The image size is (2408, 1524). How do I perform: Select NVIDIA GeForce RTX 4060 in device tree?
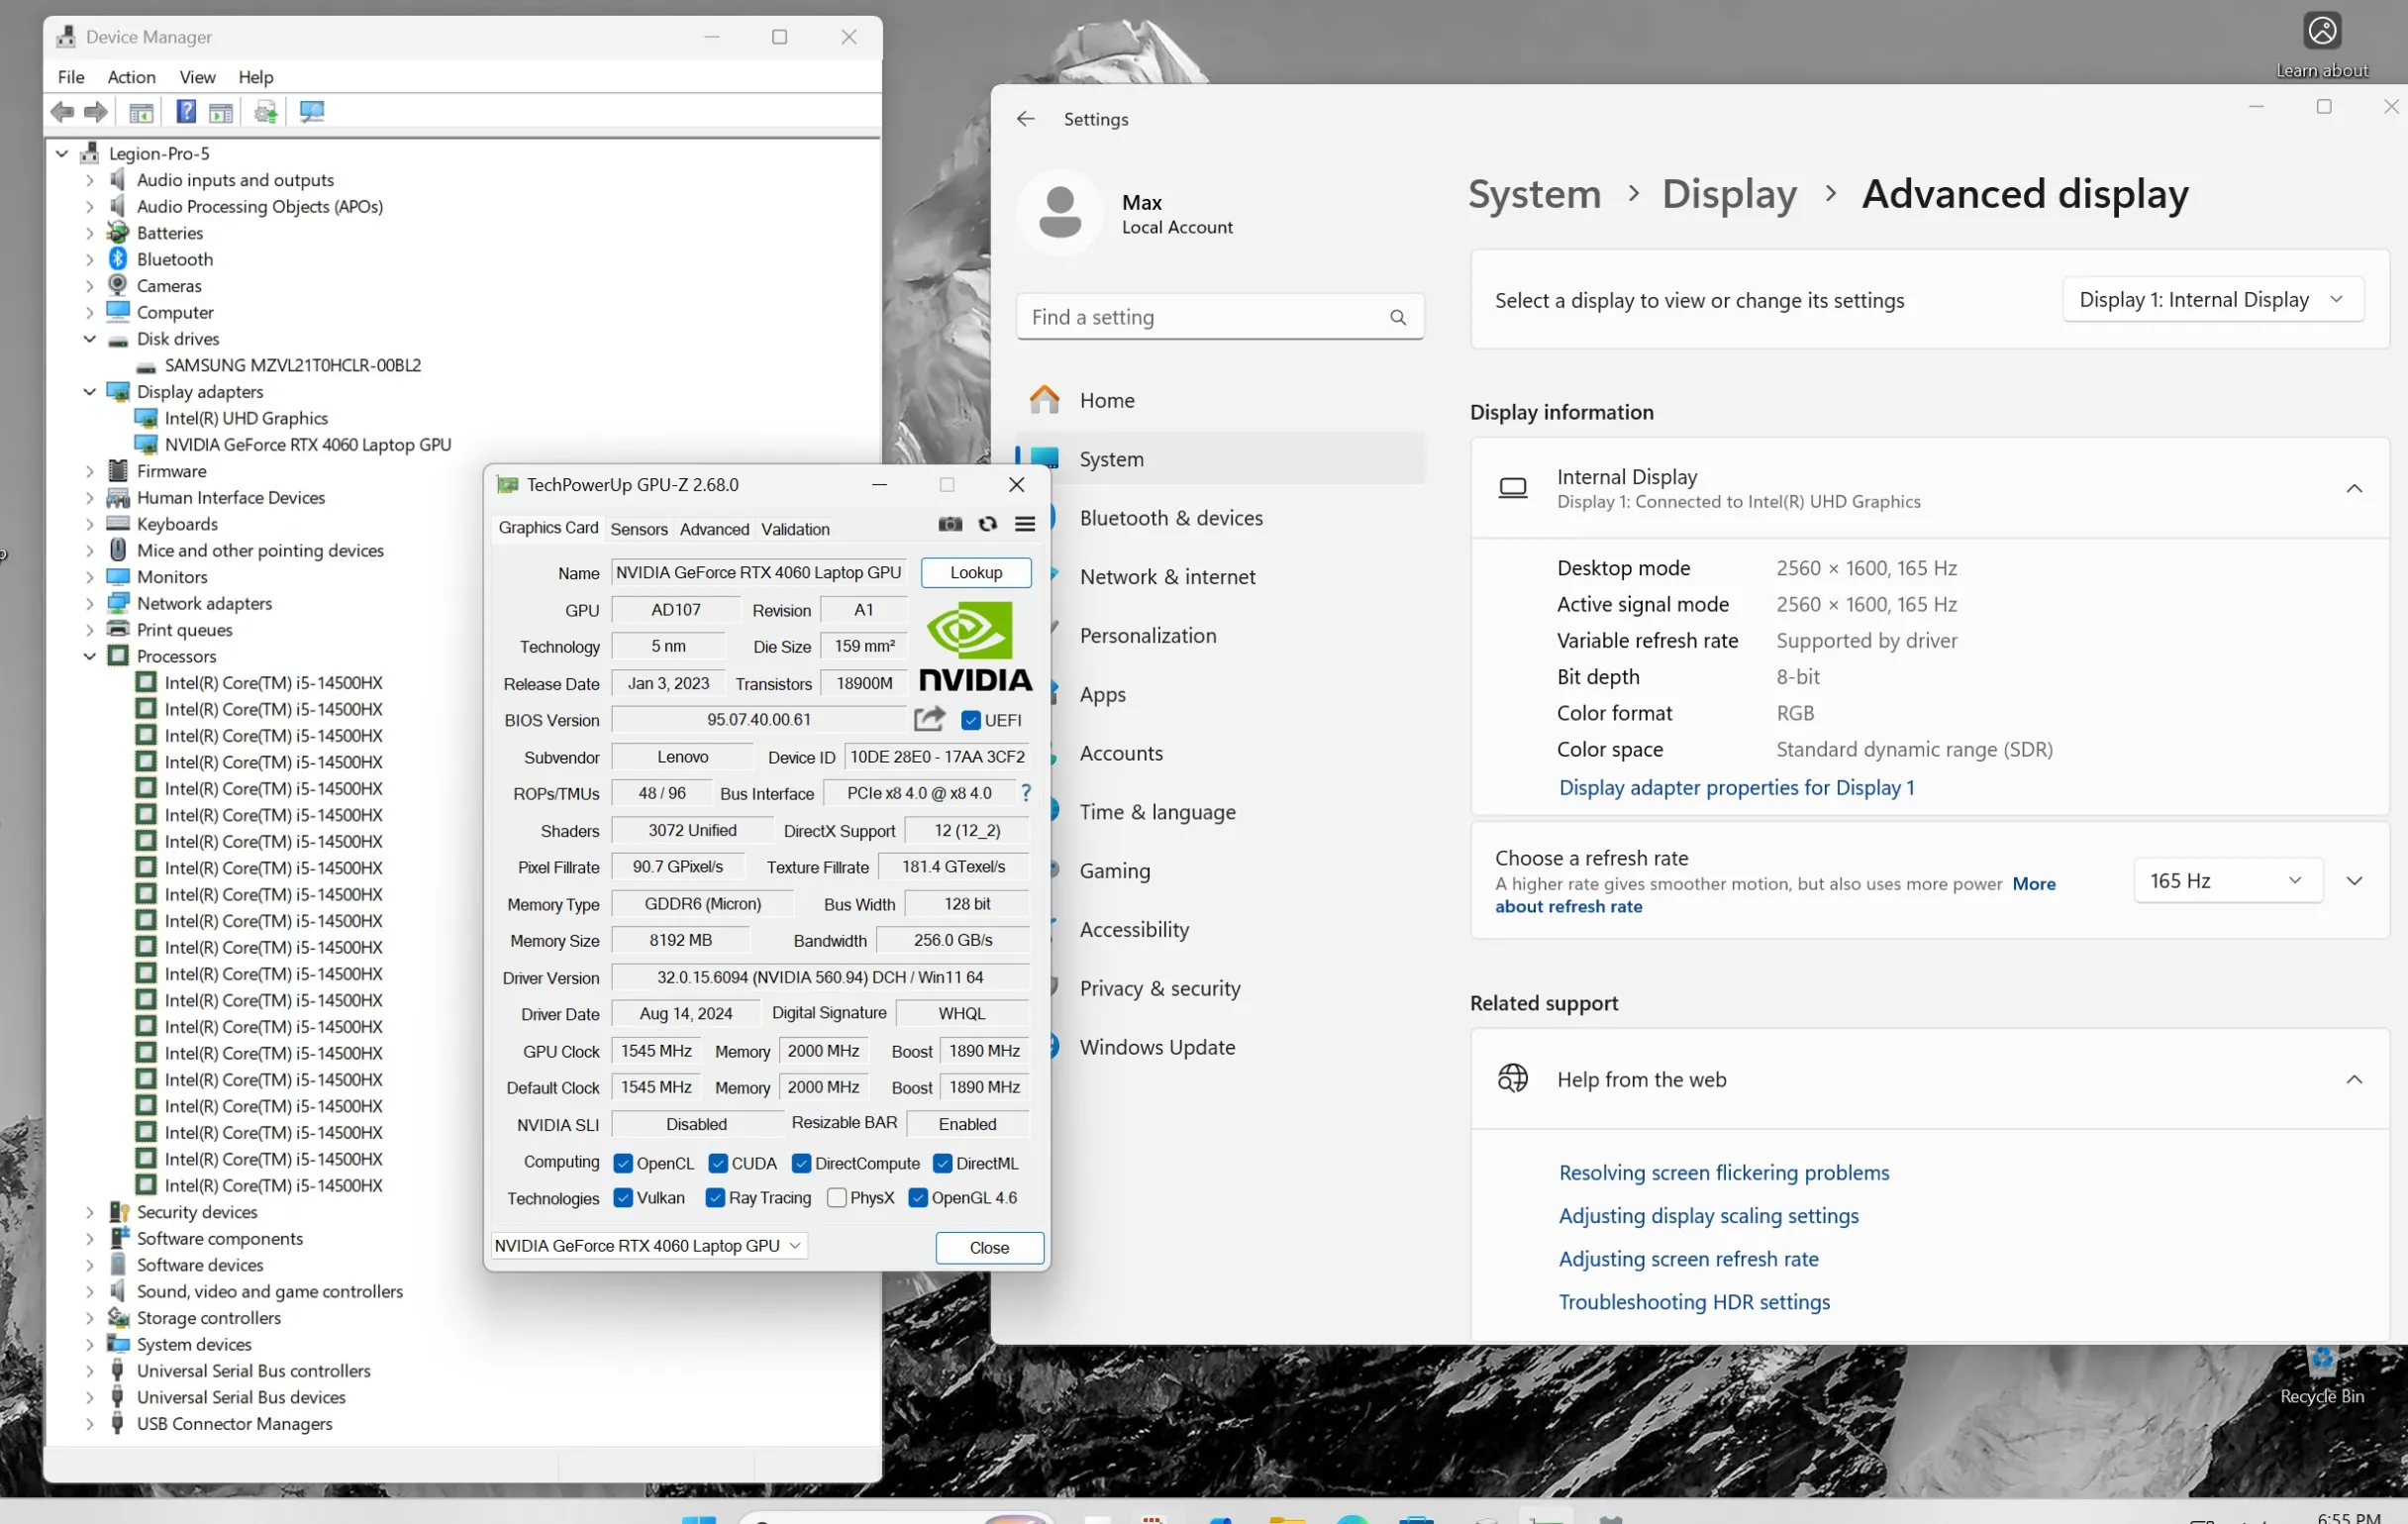point(307,444)
